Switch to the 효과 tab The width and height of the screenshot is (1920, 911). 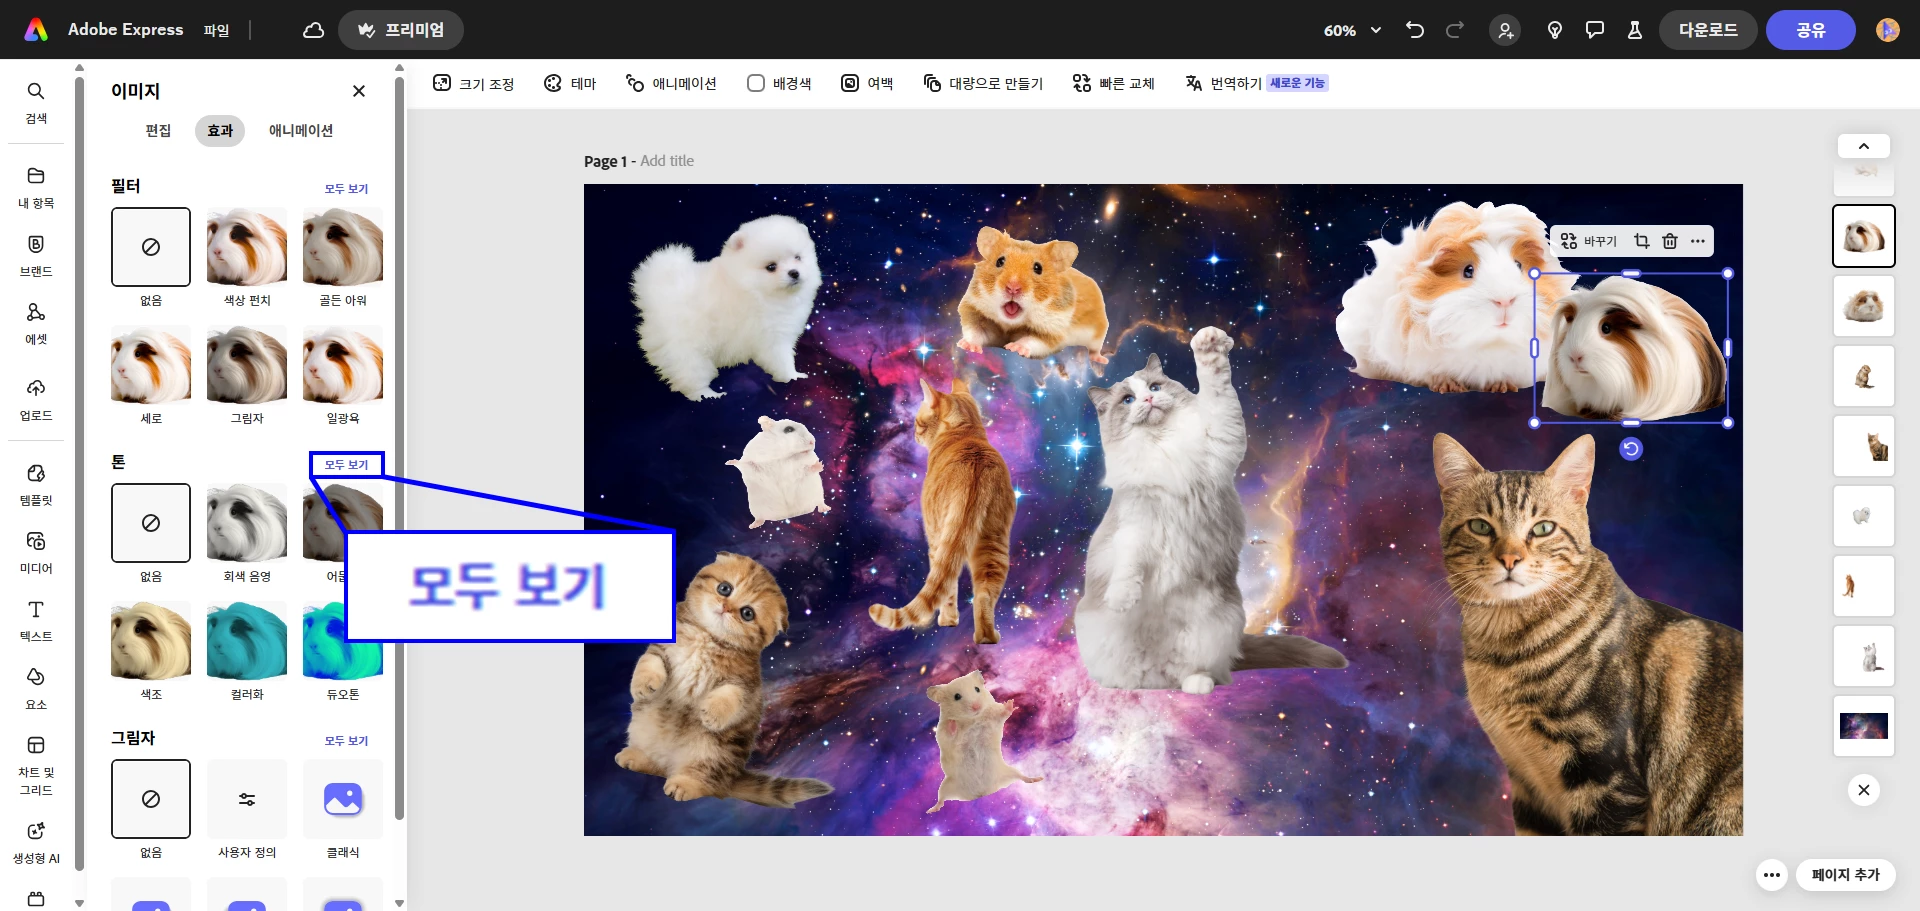220,130
